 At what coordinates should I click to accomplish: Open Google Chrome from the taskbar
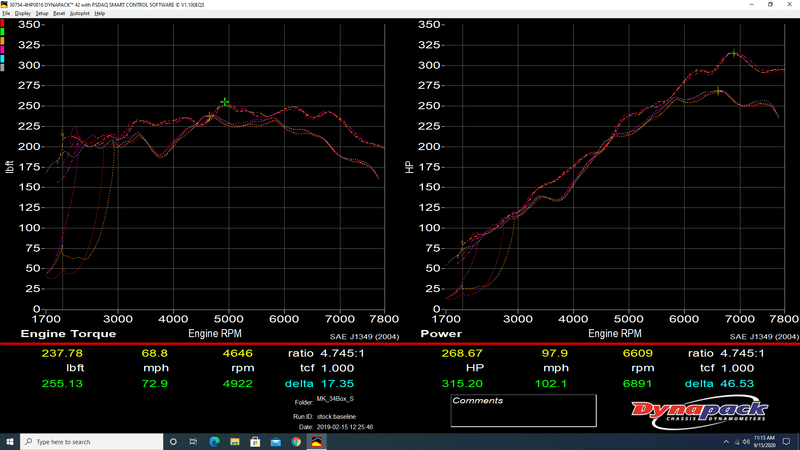point(297,441)
